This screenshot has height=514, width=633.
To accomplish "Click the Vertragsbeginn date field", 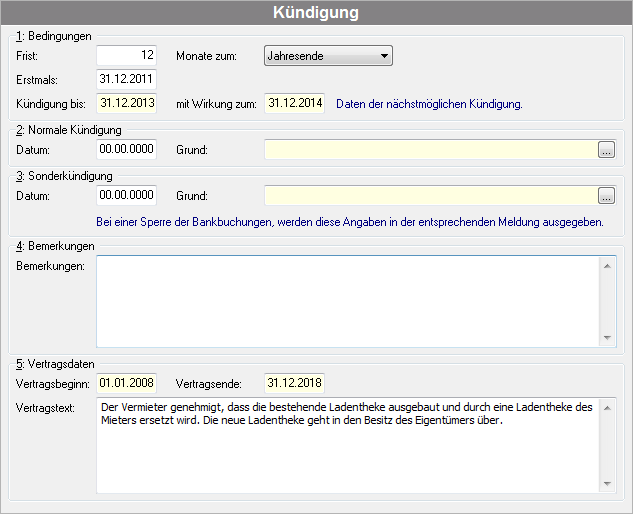I will (x=126, y=383).
